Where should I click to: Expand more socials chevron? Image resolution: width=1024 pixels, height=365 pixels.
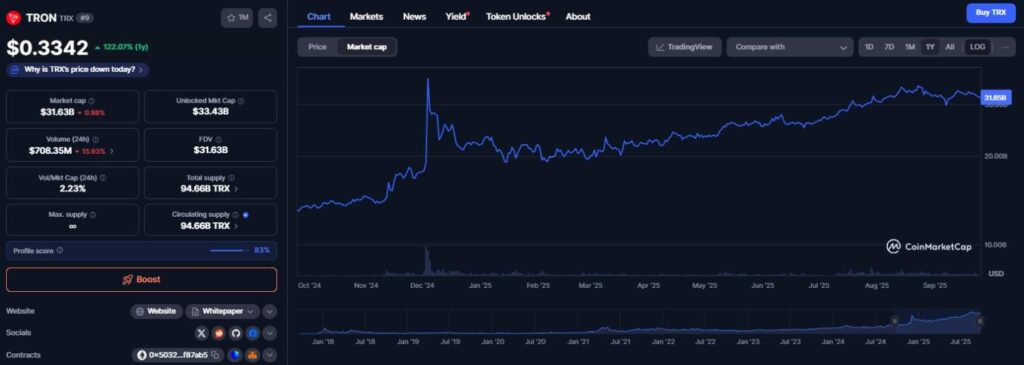click(270, 333)
